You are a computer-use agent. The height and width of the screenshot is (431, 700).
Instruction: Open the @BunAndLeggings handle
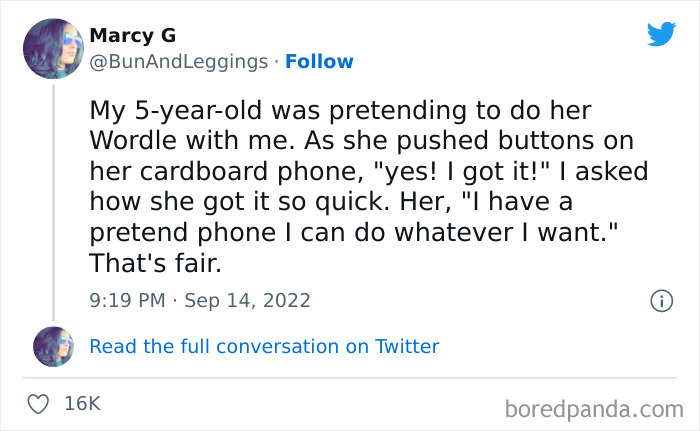pos(179,61)
